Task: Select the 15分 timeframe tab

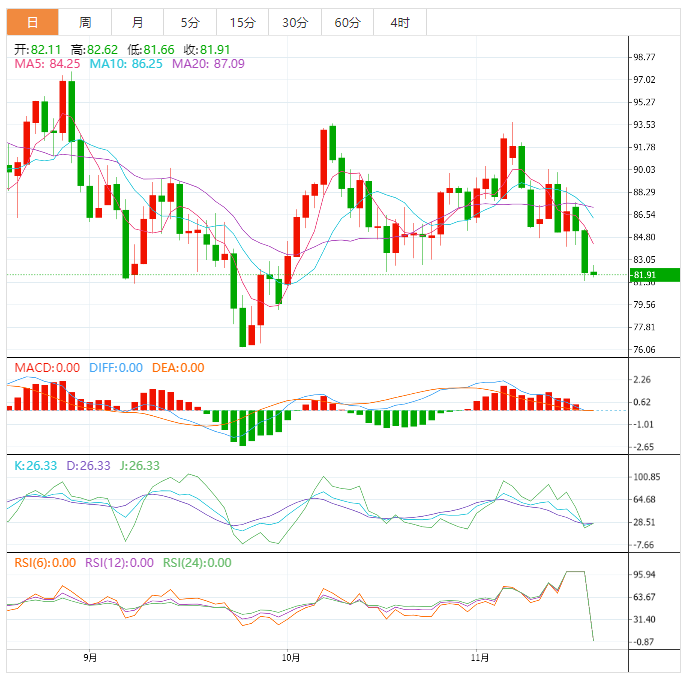Action: pos(242,22)
